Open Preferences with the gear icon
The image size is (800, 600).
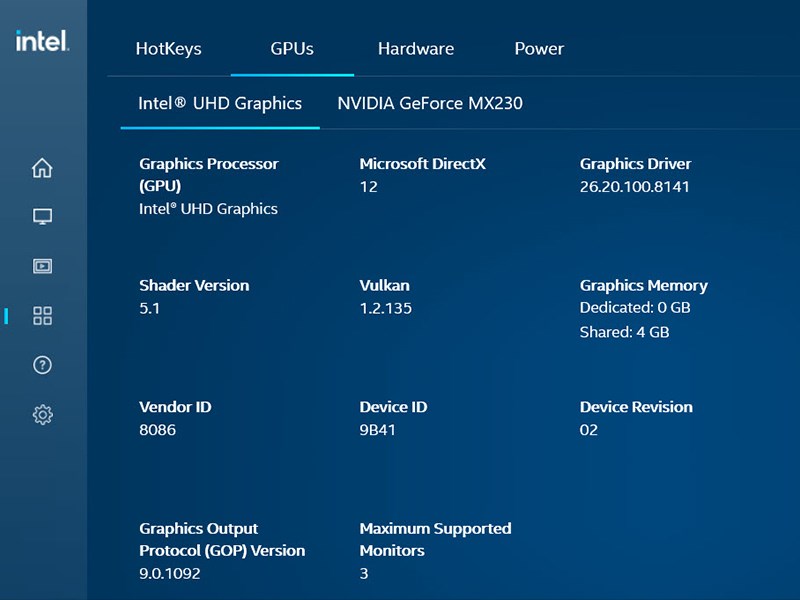coord(42,414)
